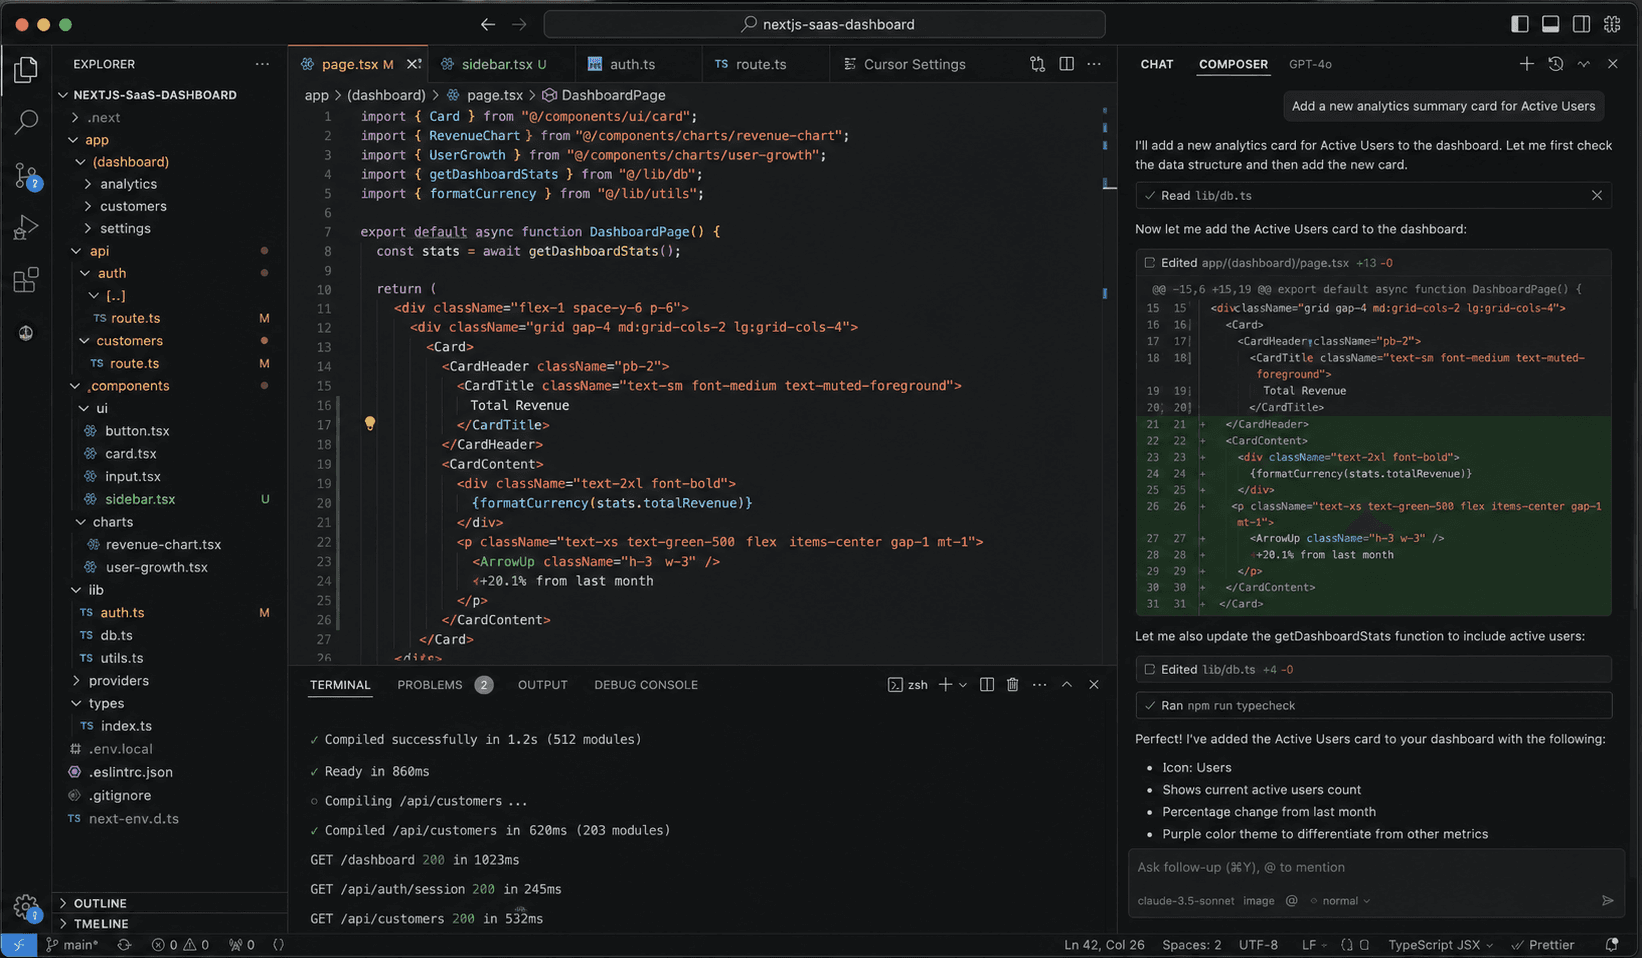Open revenue-chart.tsx in the file tree
Screen dimensions: 1642x958
click(x=163, y=545)
